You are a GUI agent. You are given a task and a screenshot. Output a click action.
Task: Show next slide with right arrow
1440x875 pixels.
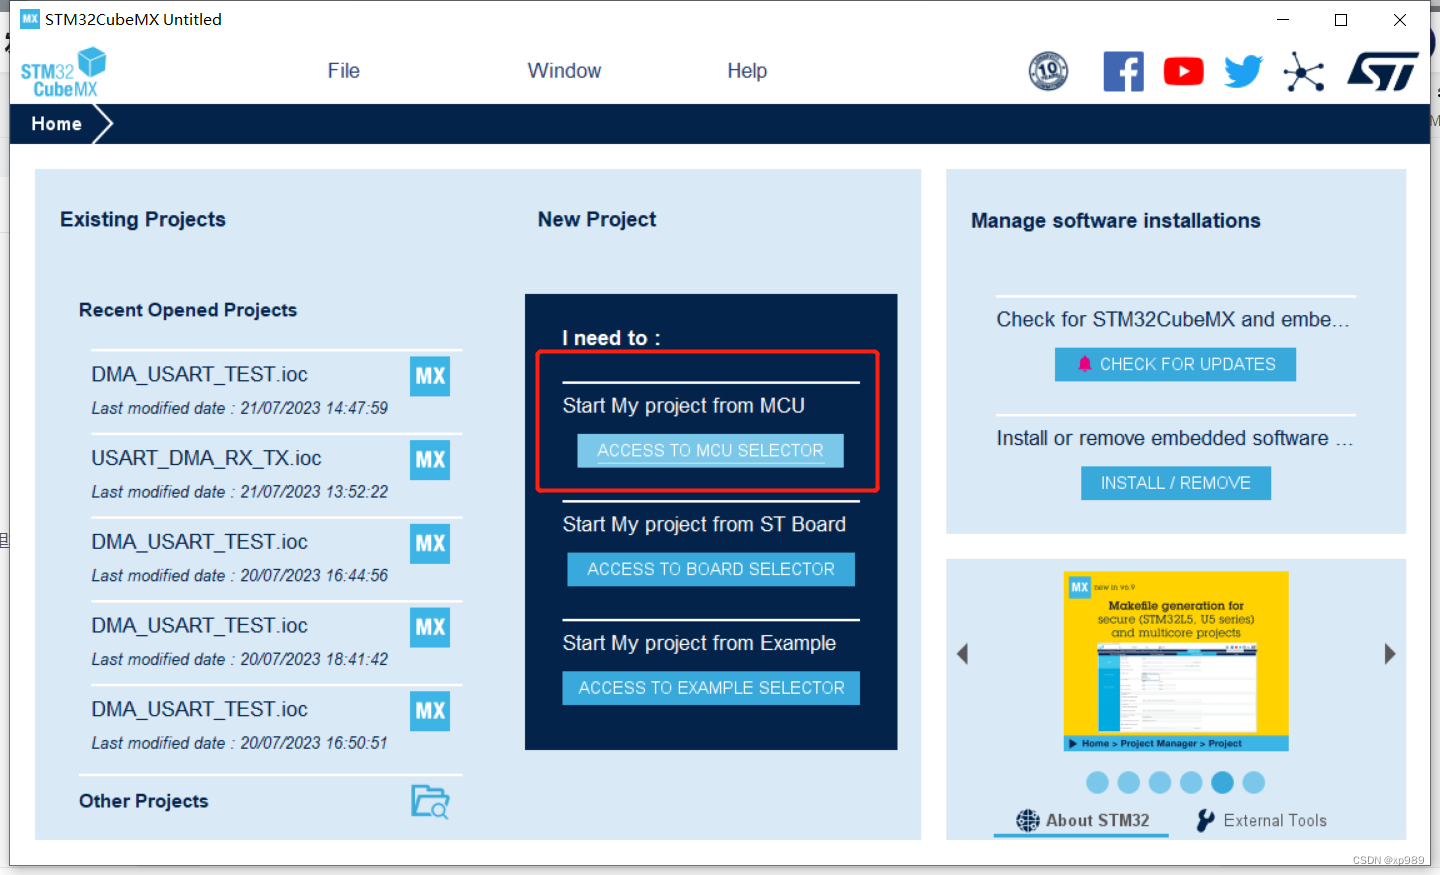click(x=1389, y=654)
